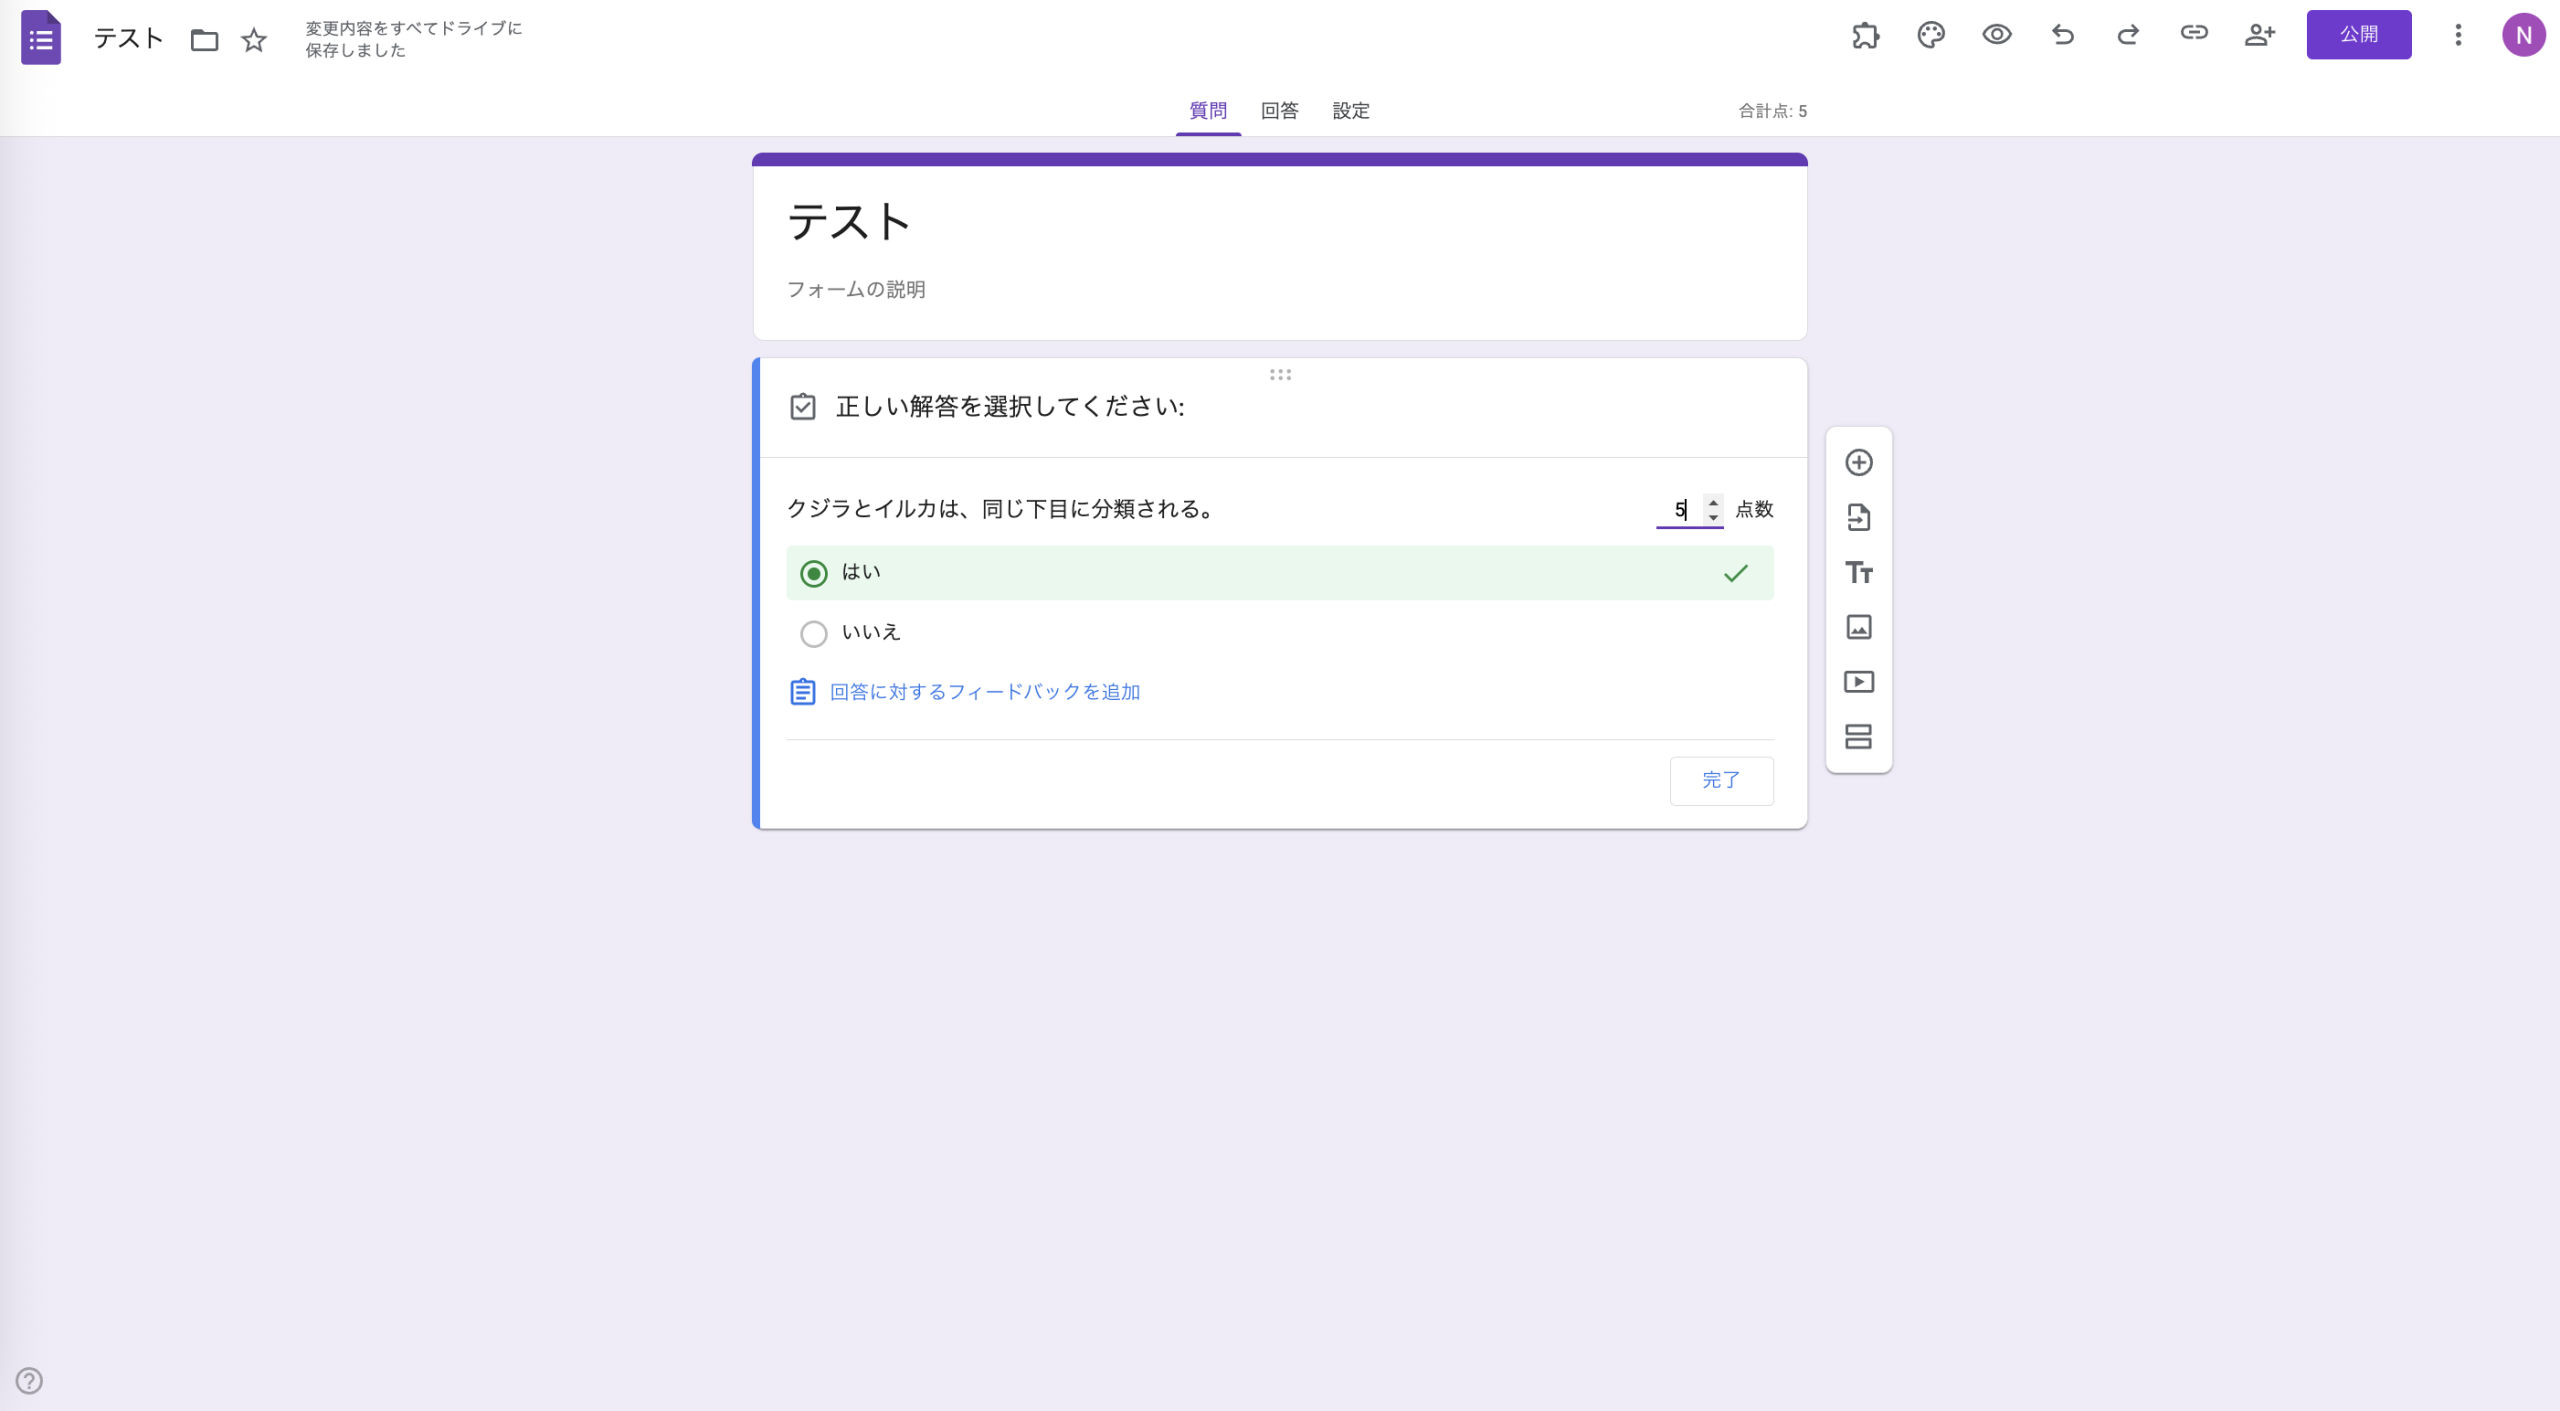Increase the points using the stepper arrow

click(x=1714, y=504)
